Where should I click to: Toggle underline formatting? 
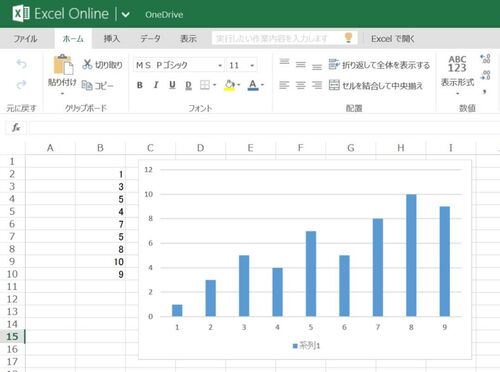(x=172, y=85)
